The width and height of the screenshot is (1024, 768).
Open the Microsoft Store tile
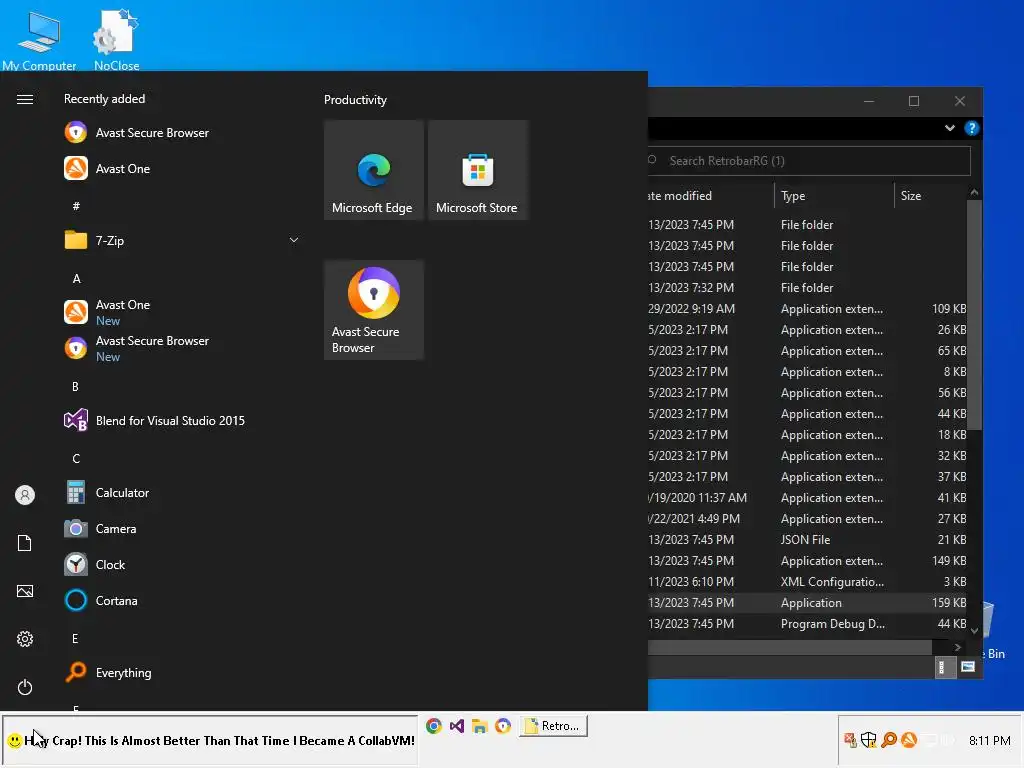(477, 170)
